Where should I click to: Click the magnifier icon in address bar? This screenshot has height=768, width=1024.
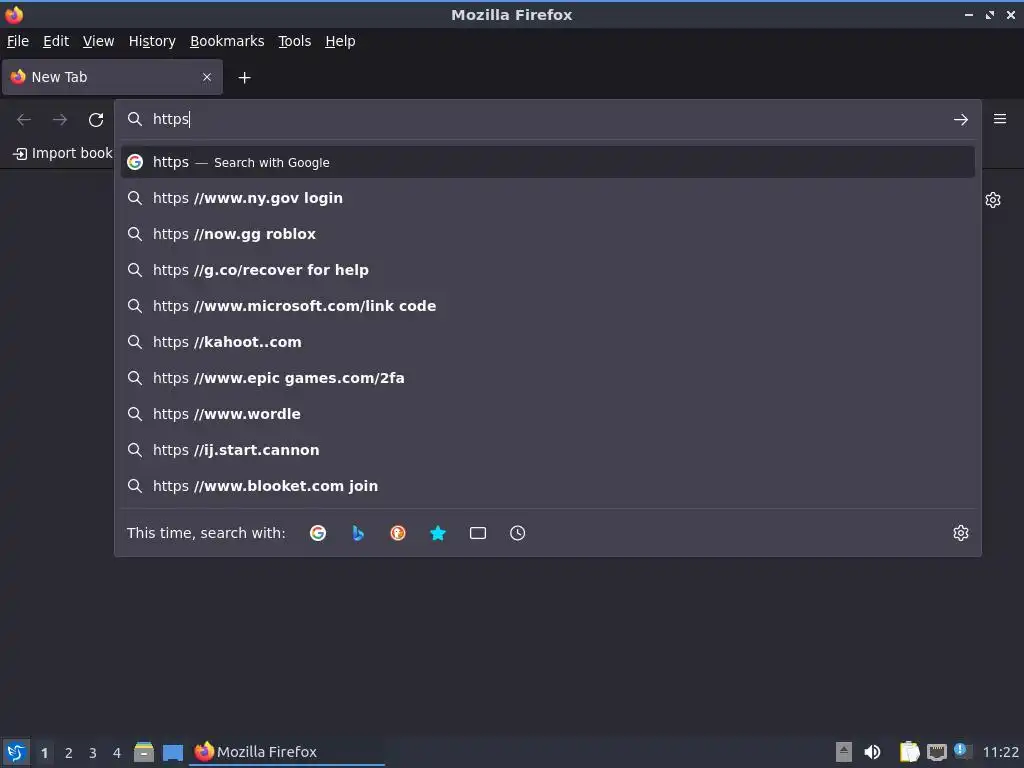tap(135, 119)
